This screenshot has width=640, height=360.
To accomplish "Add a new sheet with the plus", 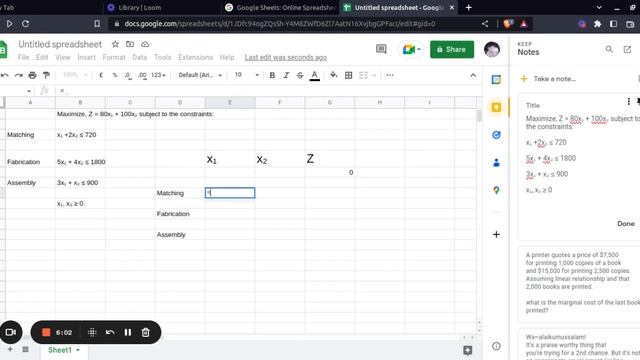I will (10, 349).
